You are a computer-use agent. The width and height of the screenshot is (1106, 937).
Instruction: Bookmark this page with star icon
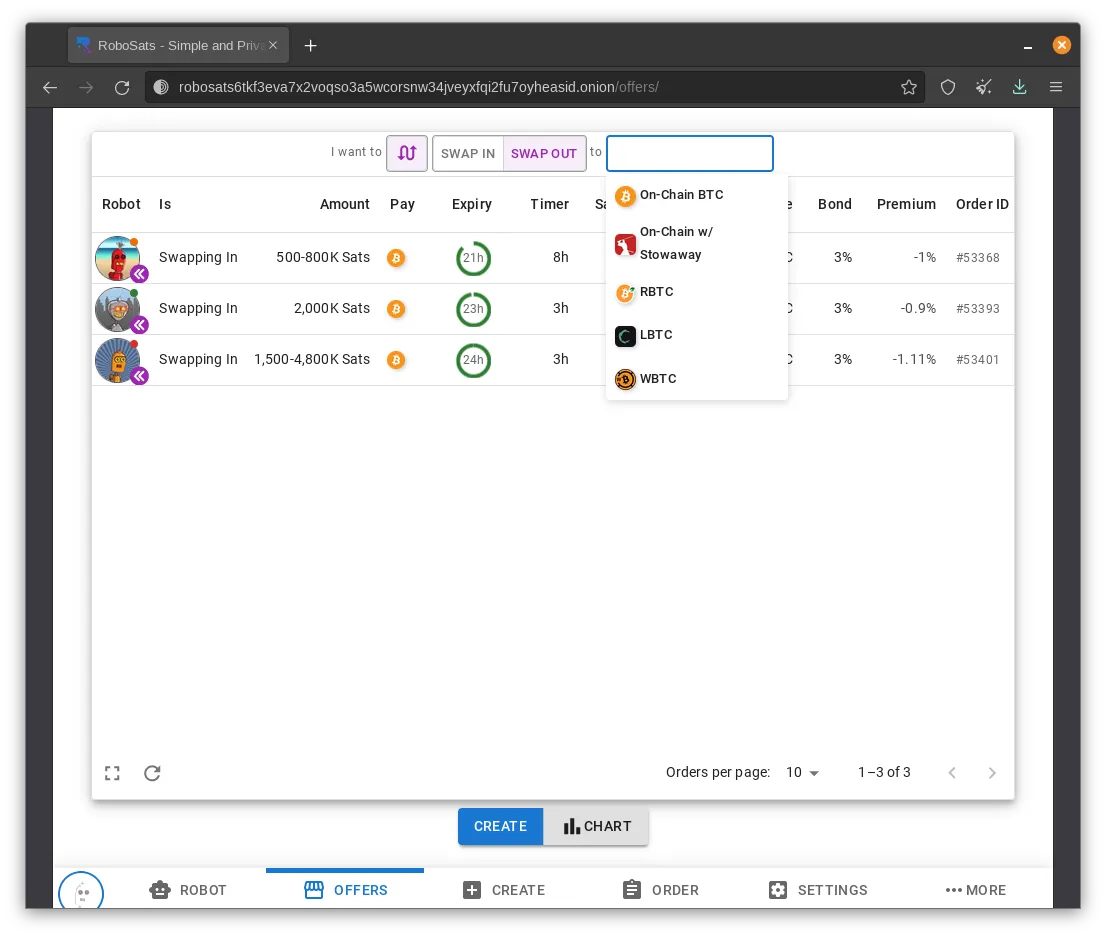(x=908, y=87)
